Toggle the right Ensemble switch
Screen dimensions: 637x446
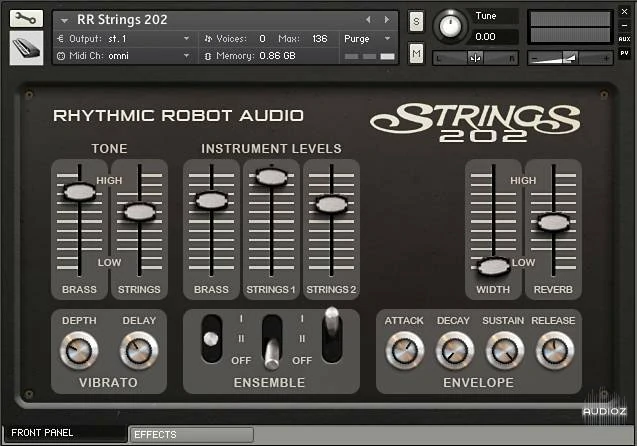[x=332, y=334]
